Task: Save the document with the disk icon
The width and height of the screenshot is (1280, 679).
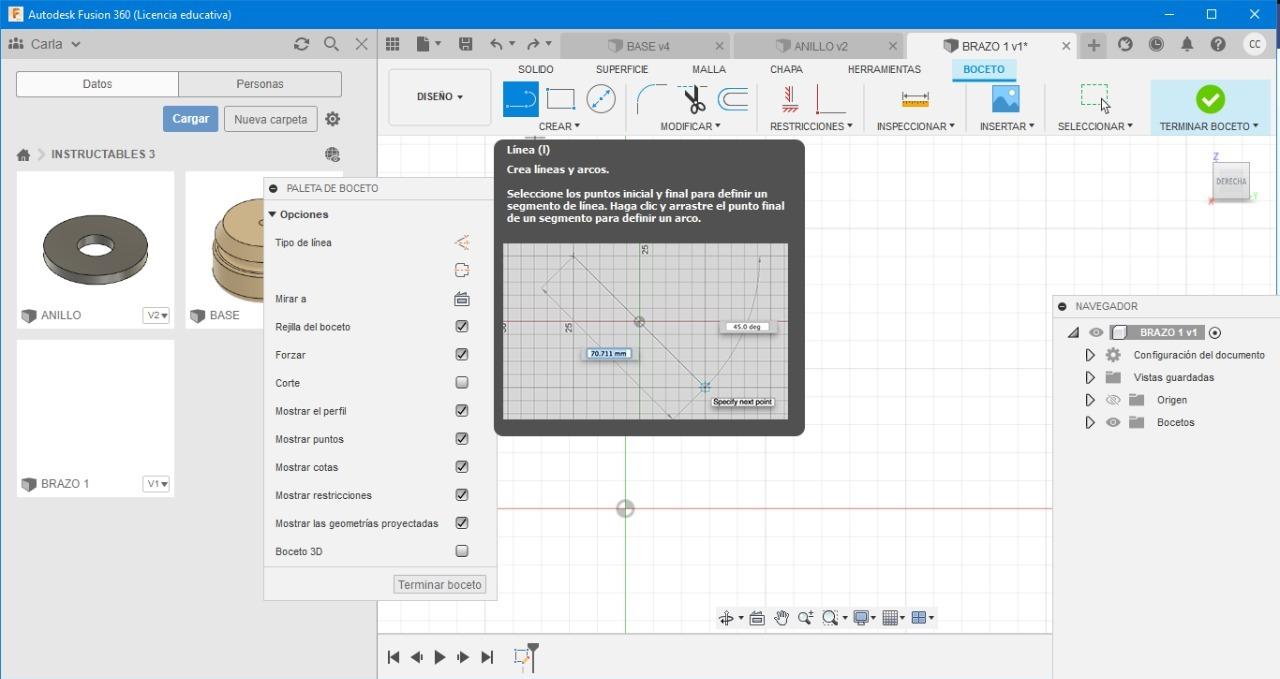Action: point(465,44)
